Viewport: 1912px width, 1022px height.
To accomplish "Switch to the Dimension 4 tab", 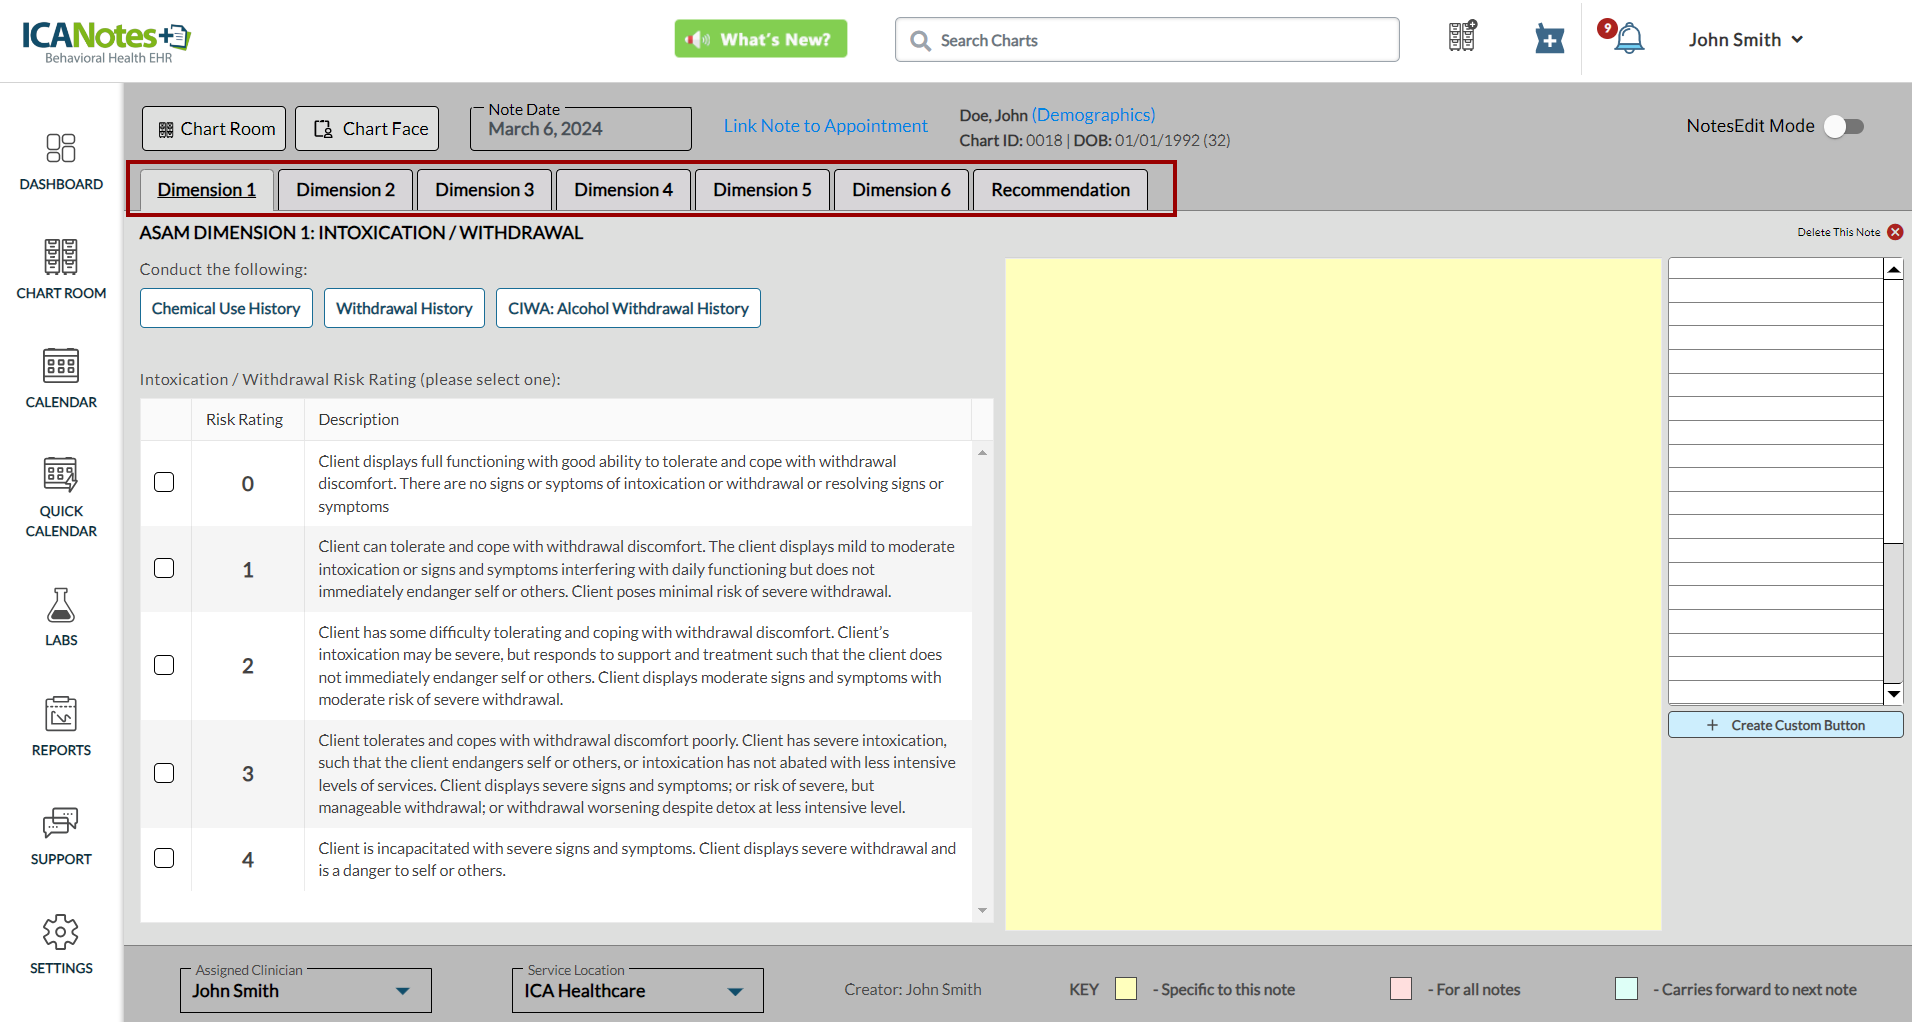I will (x=623, y=190).
